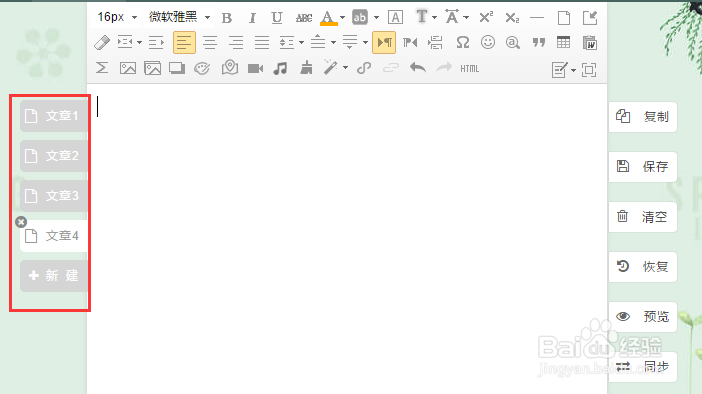Click the font border A icon
The height and width of the screenshot is (394, 702).
[x=395, y=17]
